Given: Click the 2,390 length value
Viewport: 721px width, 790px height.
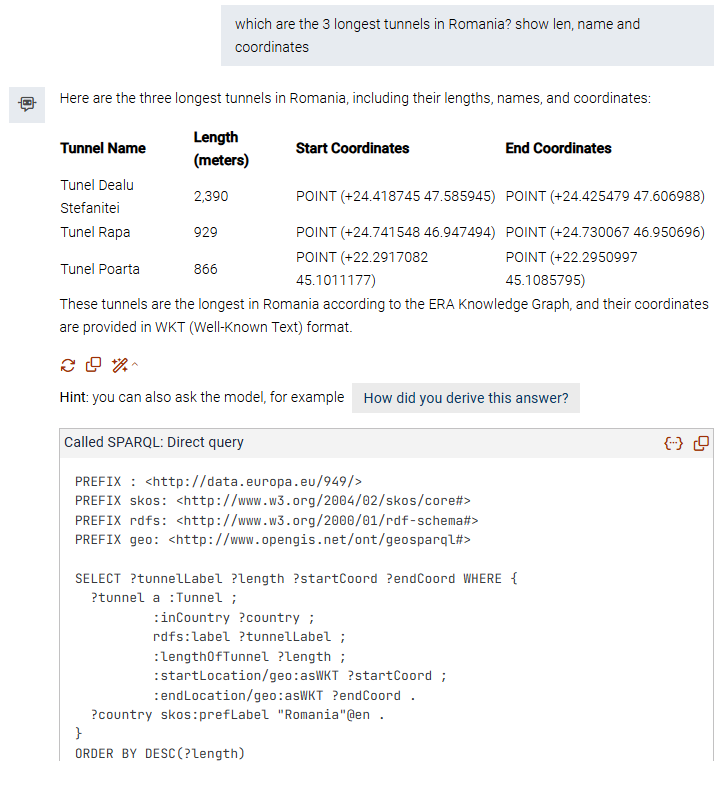Looking at the screenshot, I should pos(211,197).
